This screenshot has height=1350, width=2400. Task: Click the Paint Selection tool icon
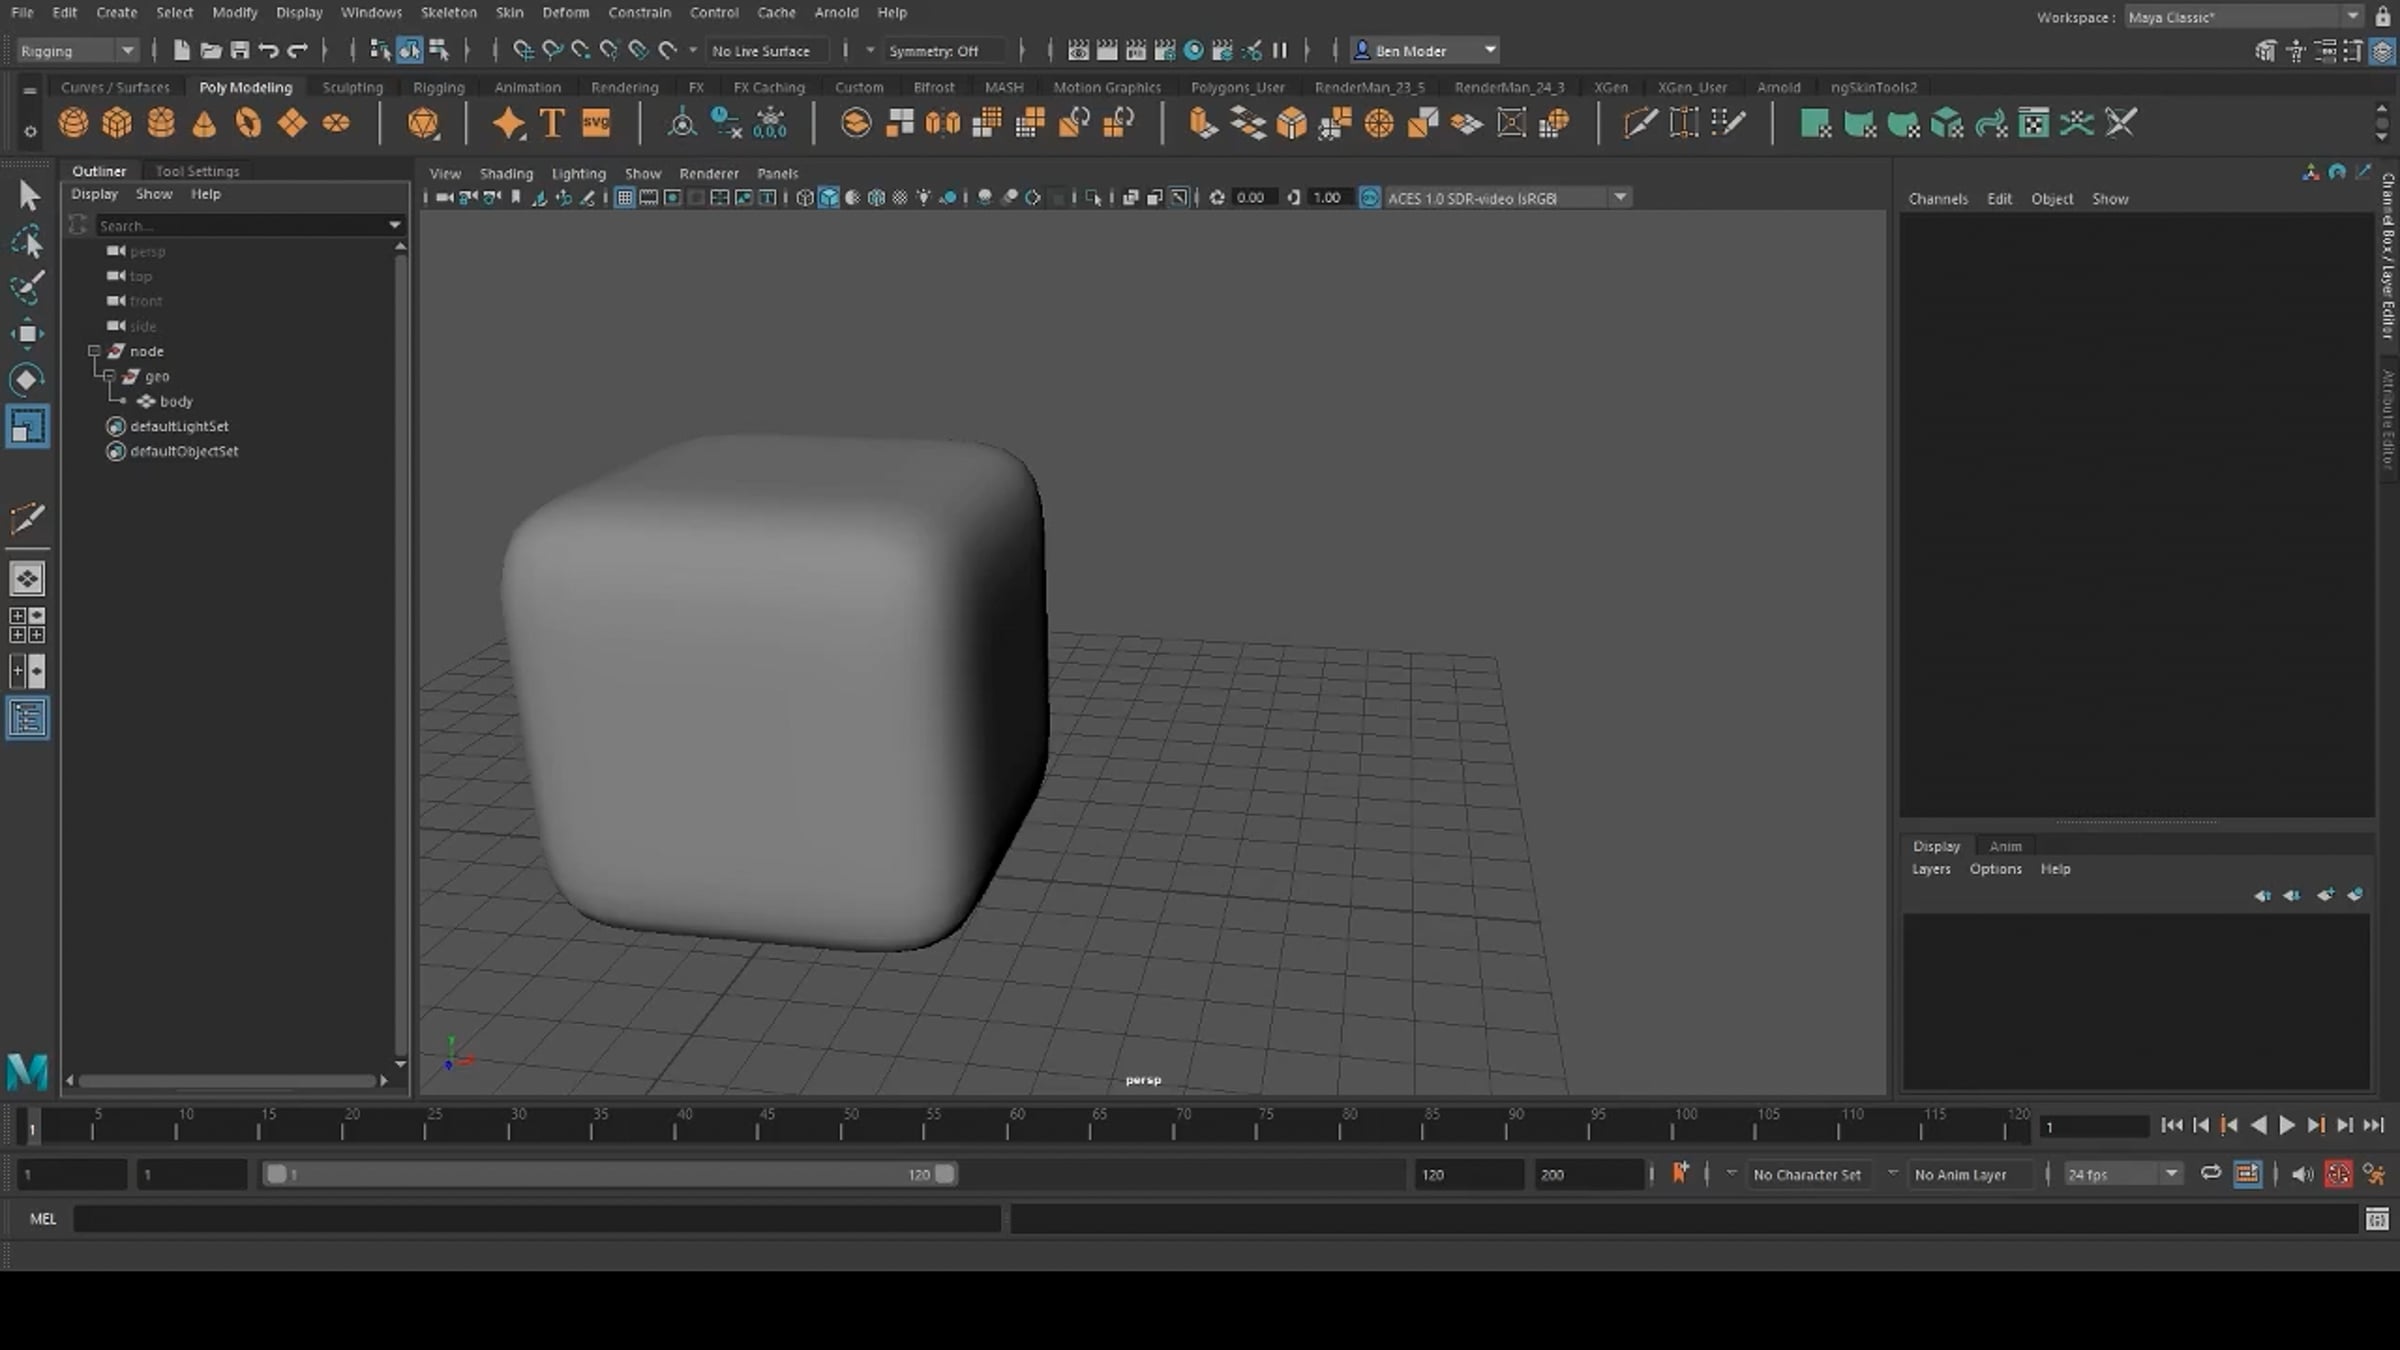pyautogui.click(x=27, y=287)
